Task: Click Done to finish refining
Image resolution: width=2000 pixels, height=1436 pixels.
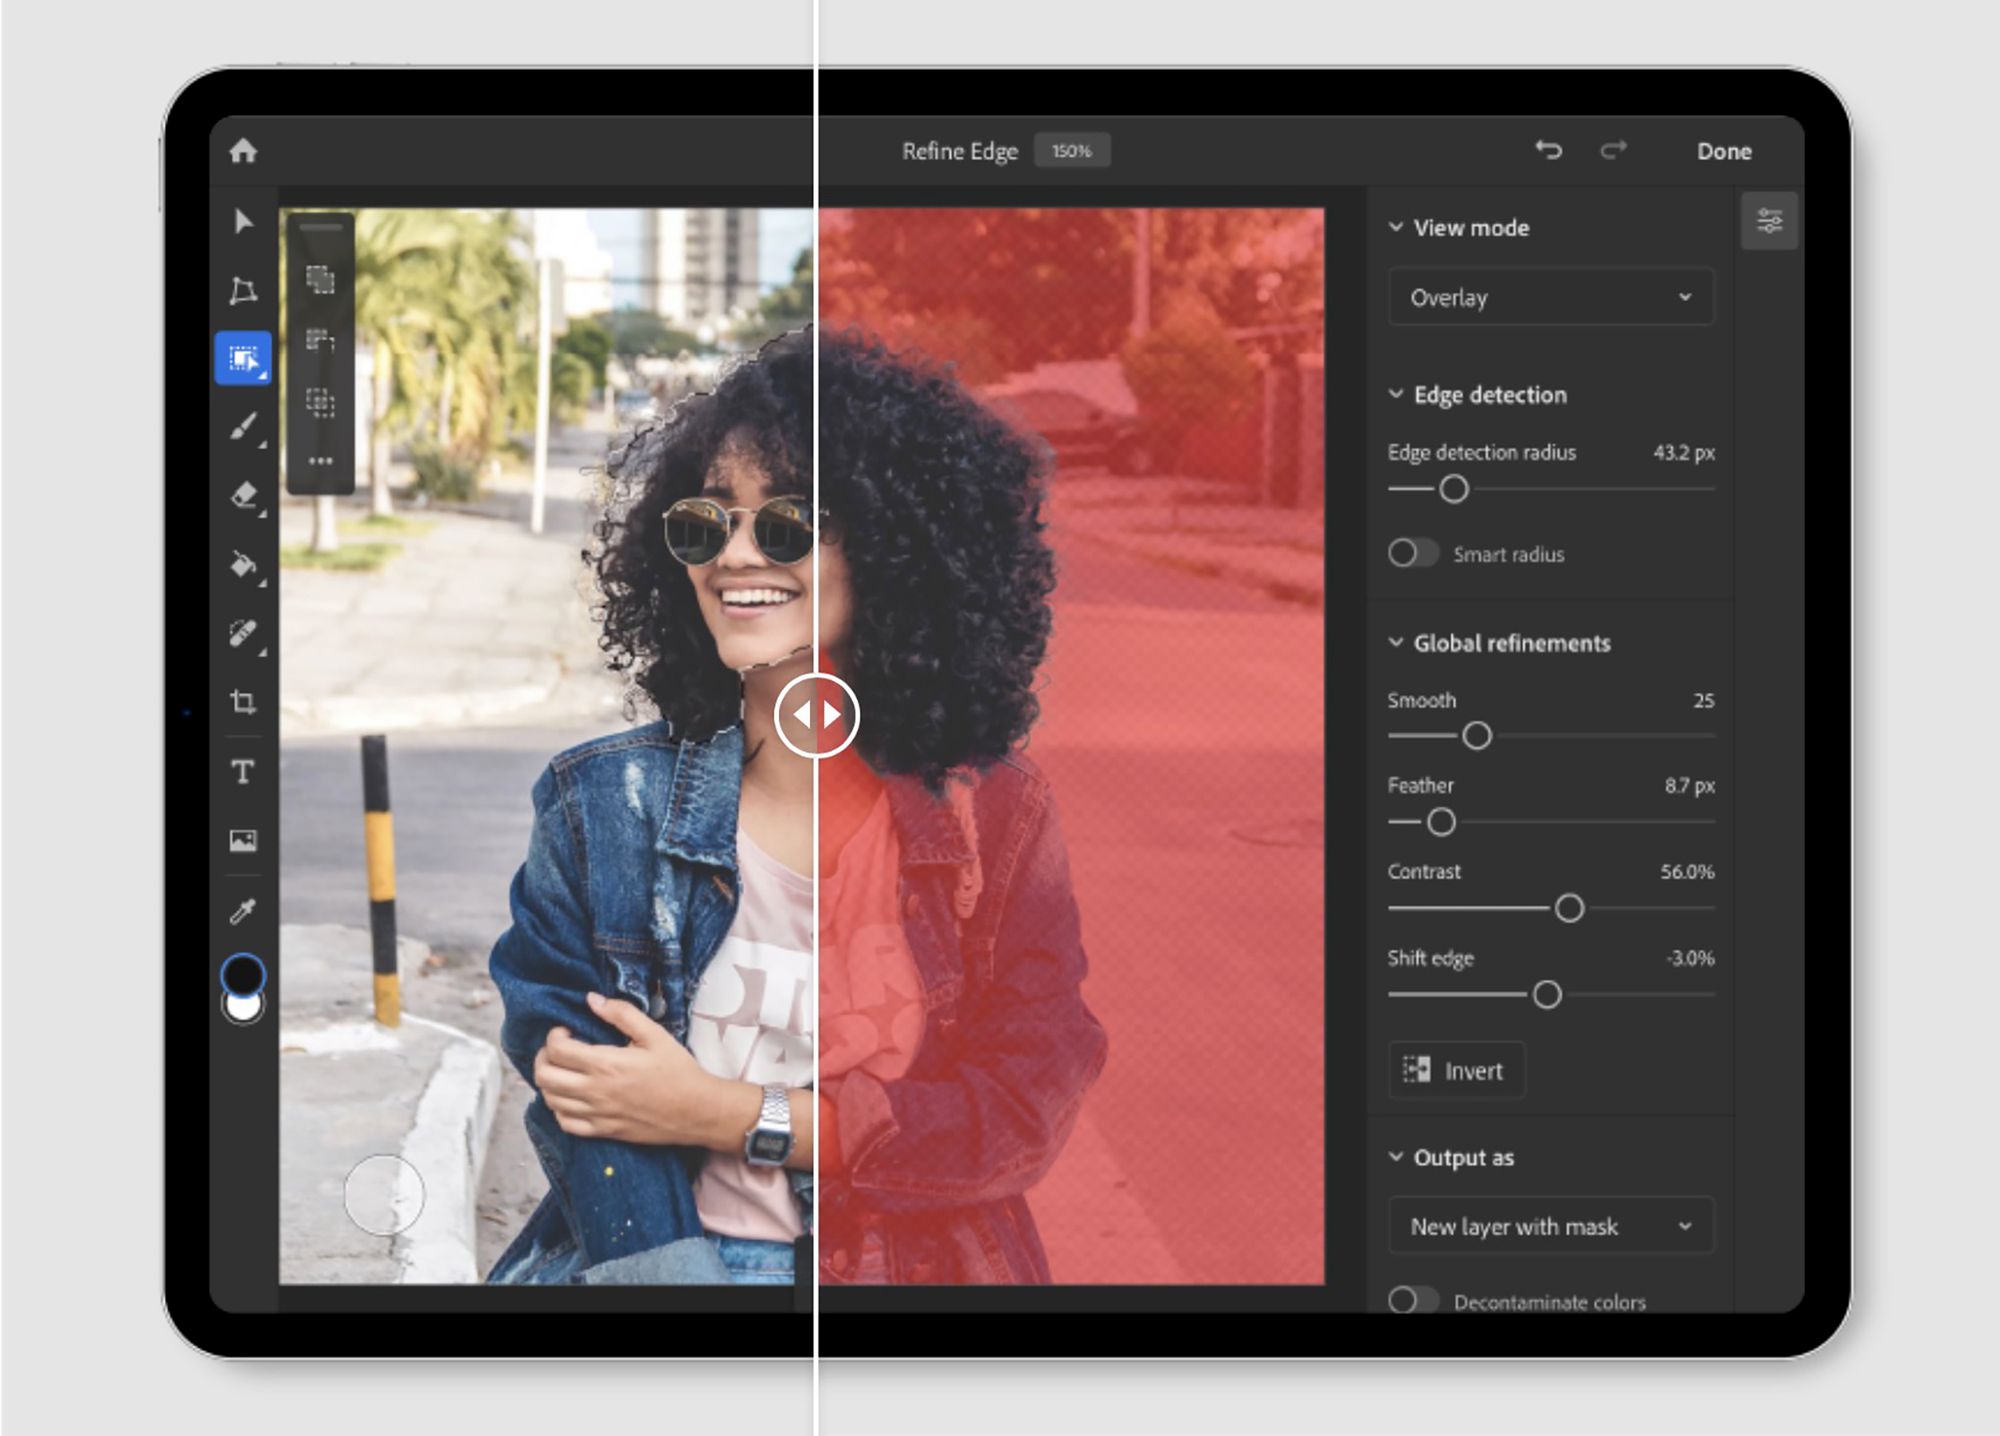Action: 1724,151
